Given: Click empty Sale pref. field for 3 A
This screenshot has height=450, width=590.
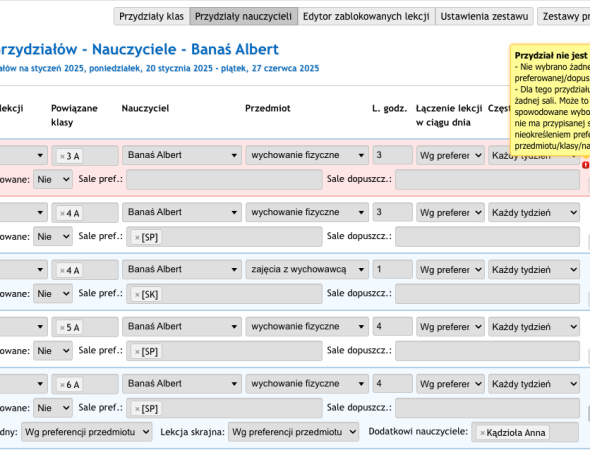Looking at the screenshot, I should point(224,179).
